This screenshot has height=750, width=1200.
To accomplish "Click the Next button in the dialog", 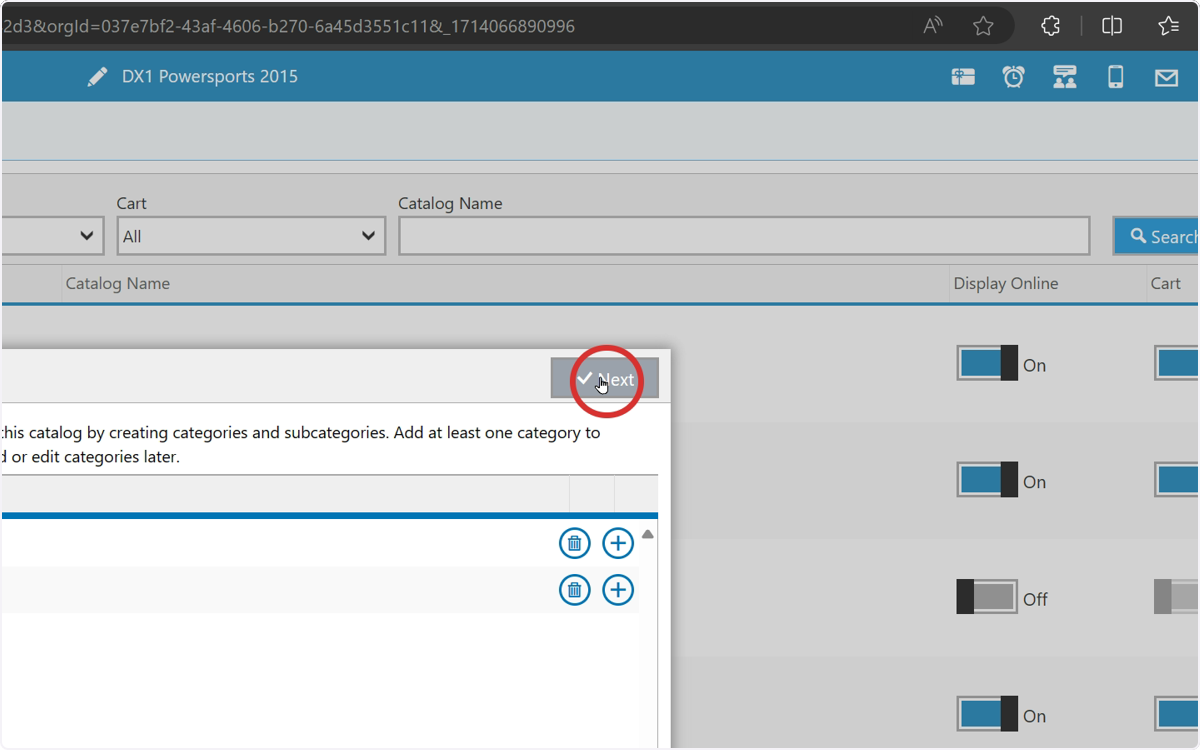I will pyautogui.click(x=605, y=379).
